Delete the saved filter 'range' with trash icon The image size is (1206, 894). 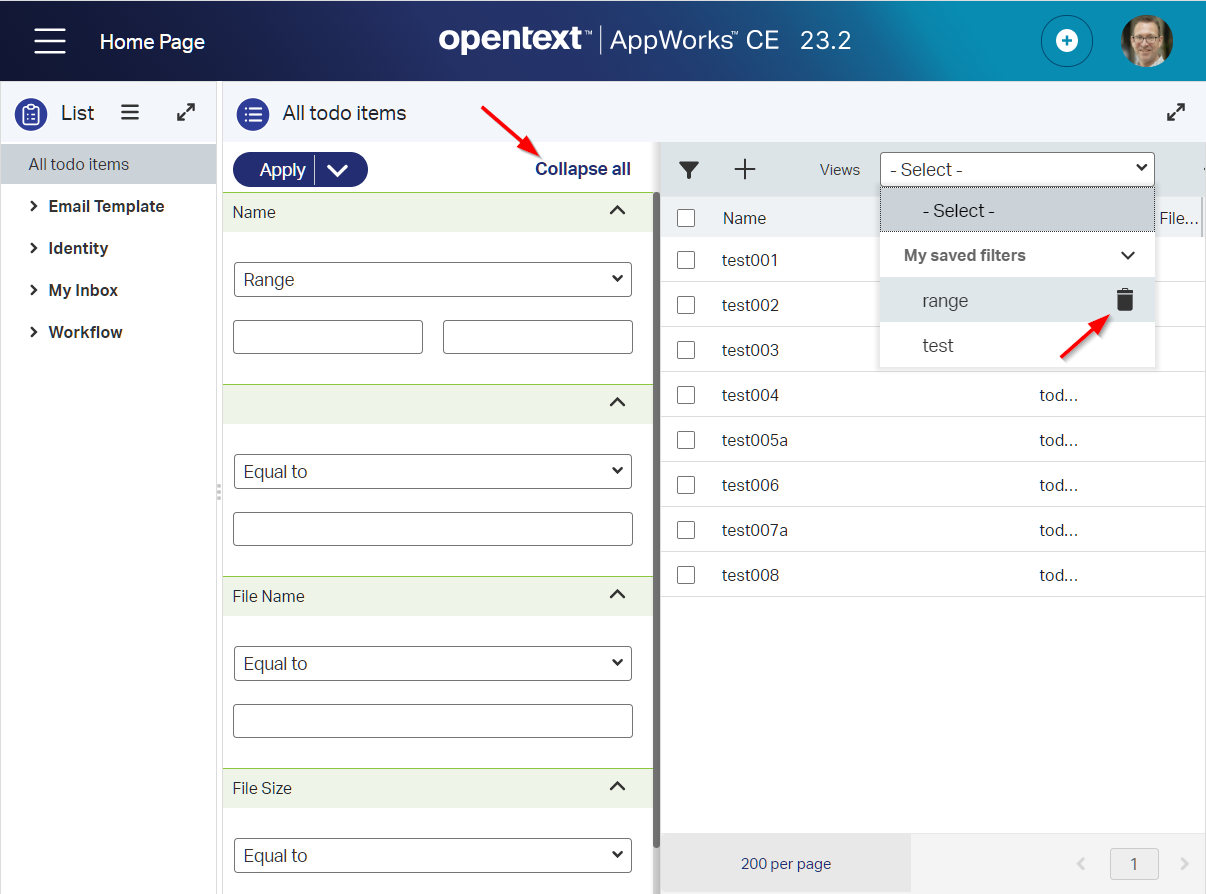[x=1125, y=300]
